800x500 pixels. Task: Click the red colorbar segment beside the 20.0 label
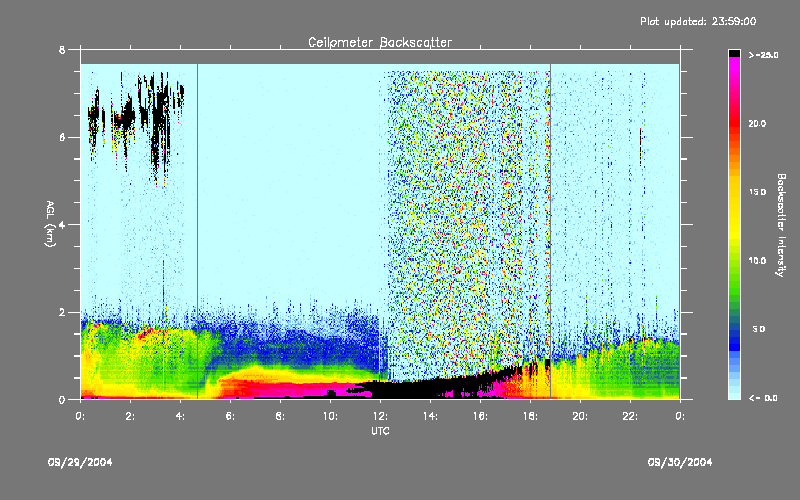[735, 124]
